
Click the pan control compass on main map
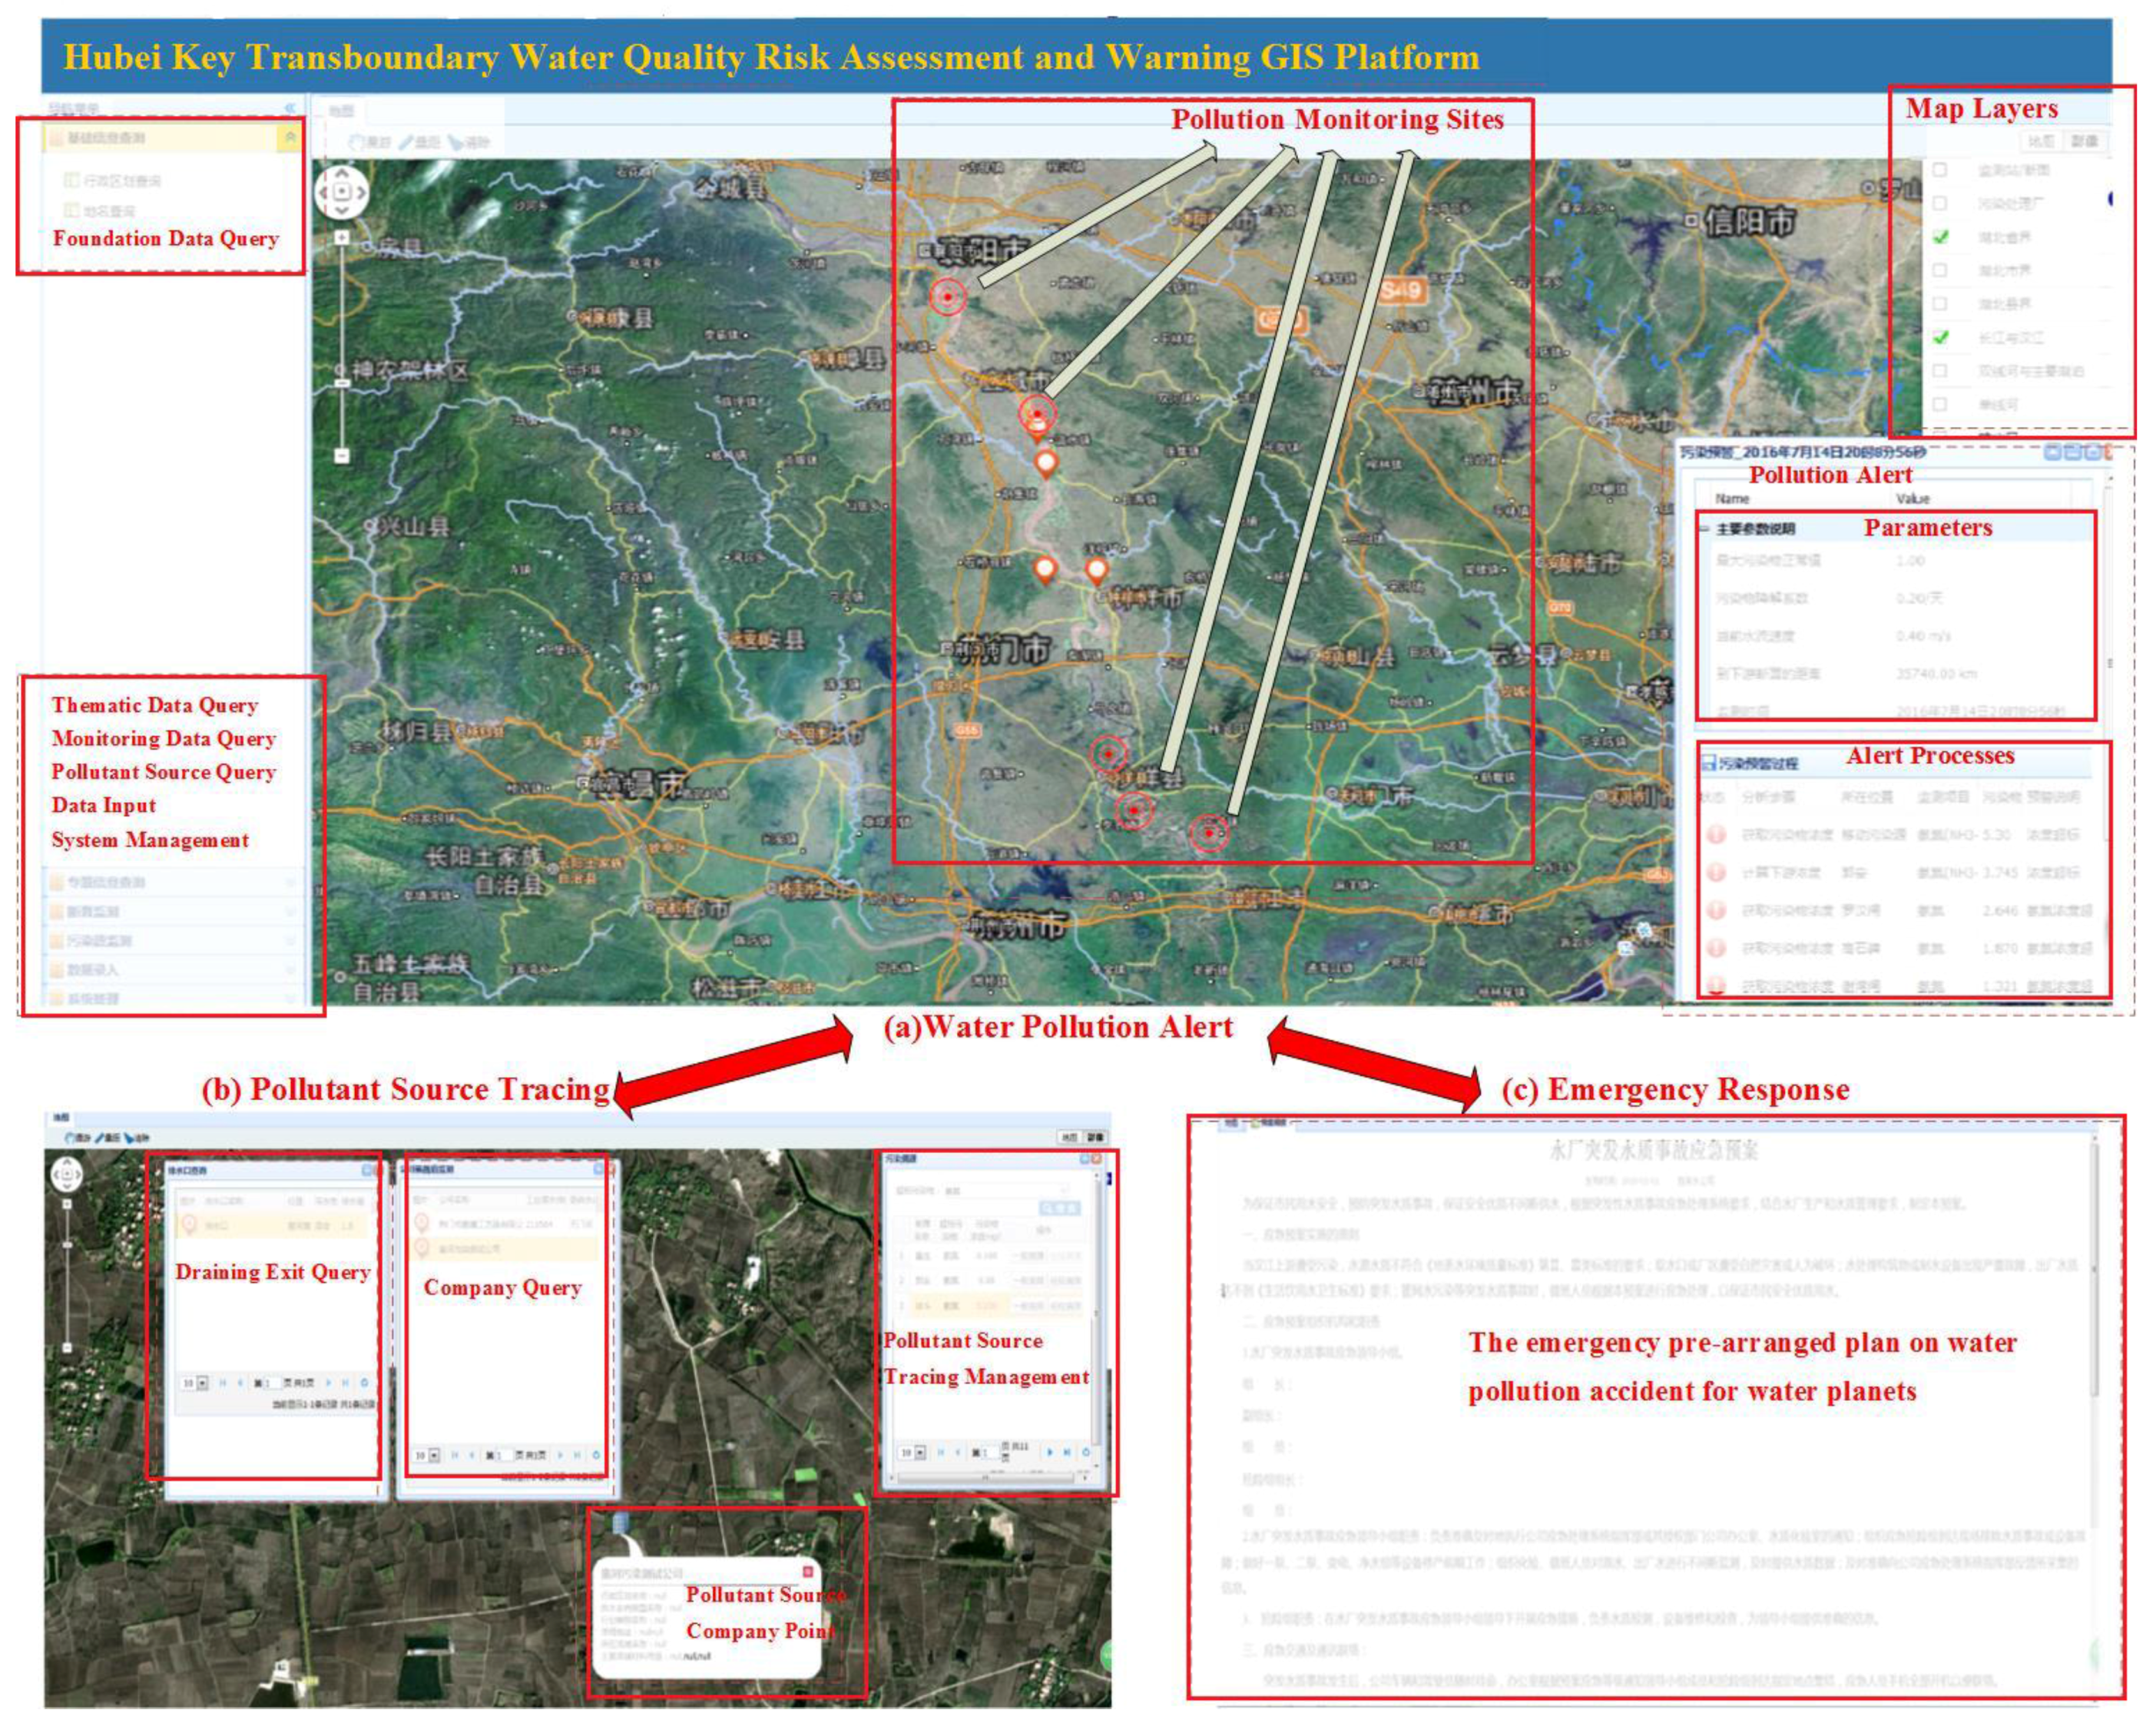click(341, 191)
